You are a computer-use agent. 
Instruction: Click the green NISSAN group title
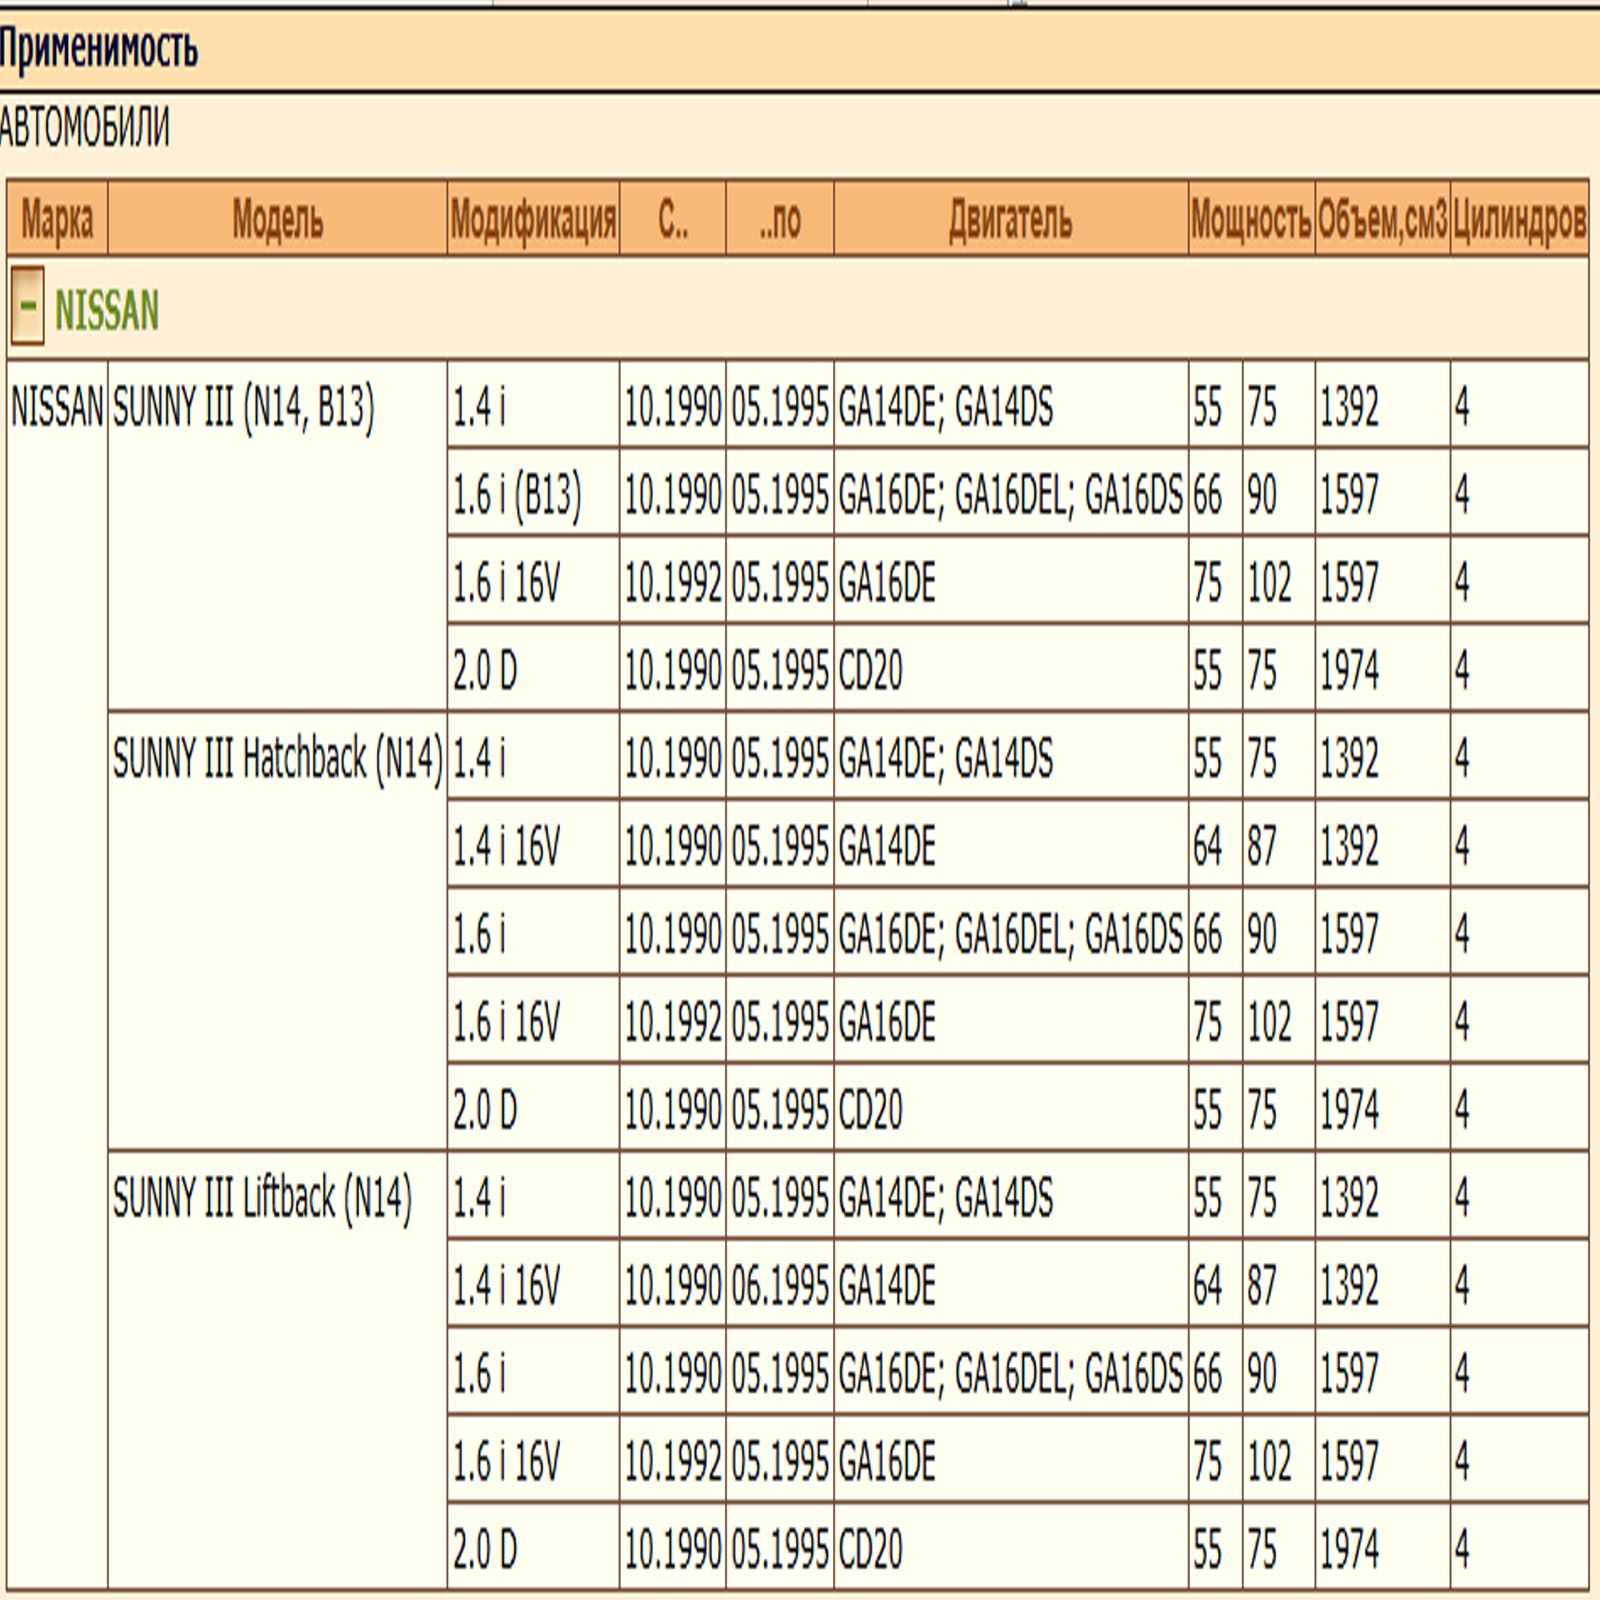106,310
